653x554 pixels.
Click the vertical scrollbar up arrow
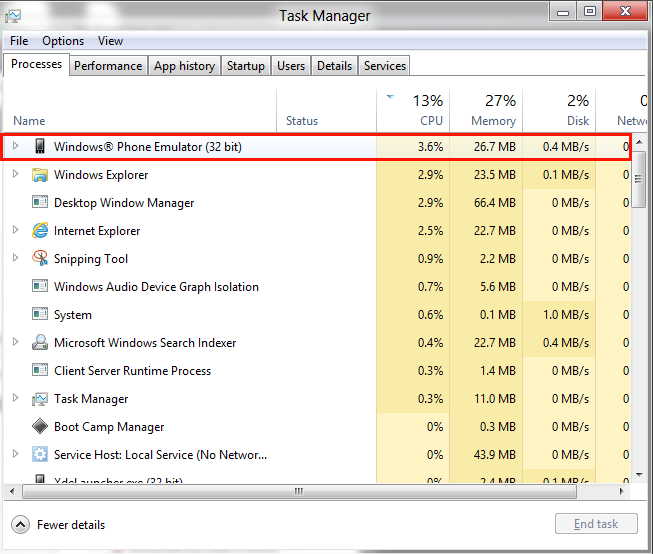click(640, 142)
